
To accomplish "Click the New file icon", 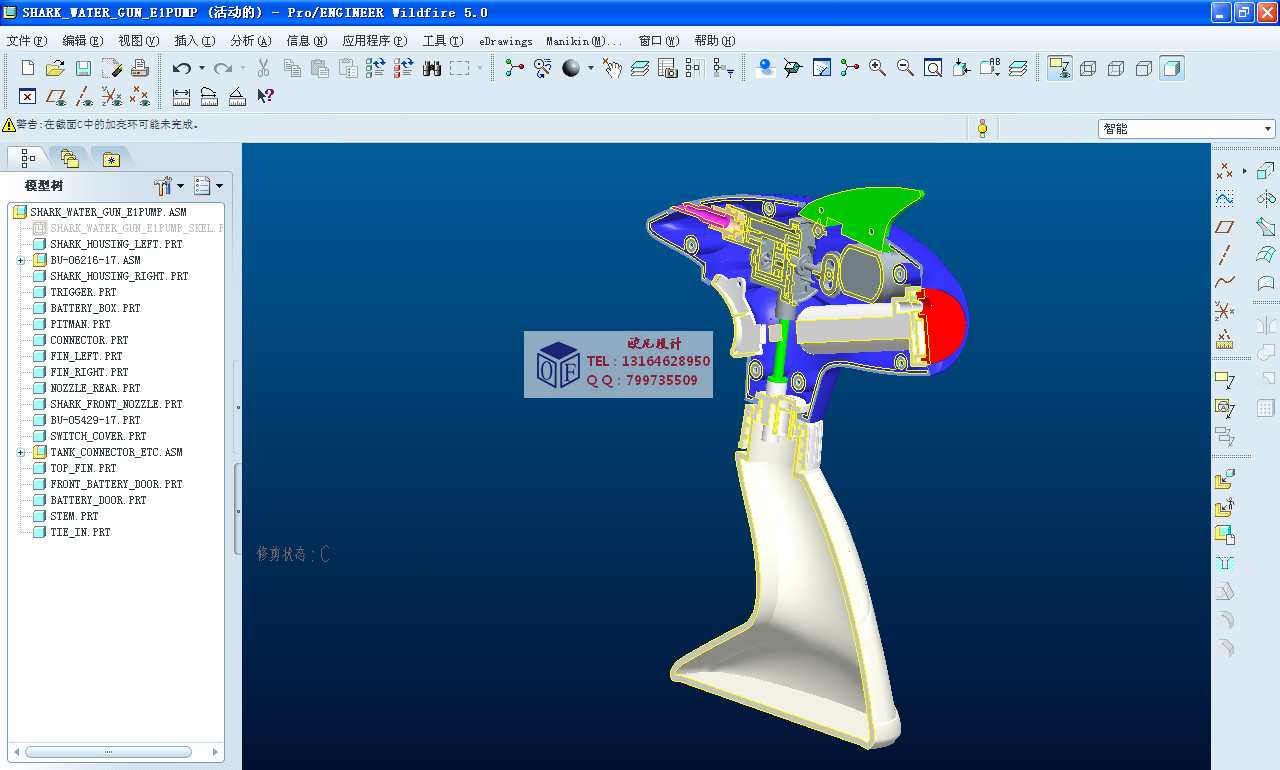I will 28,68.
